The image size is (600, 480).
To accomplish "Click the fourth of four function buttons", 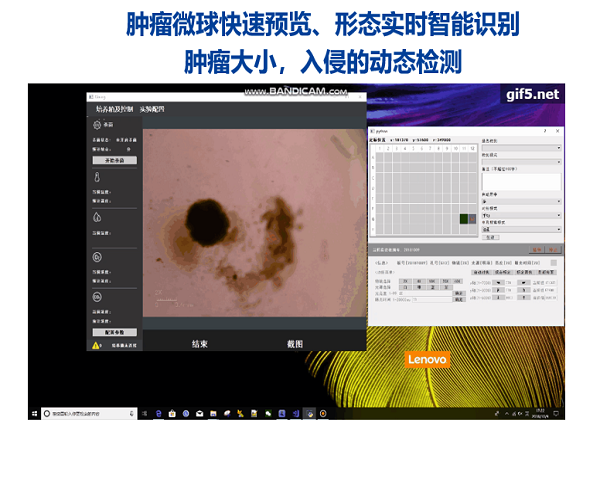I will coord(546,272).
